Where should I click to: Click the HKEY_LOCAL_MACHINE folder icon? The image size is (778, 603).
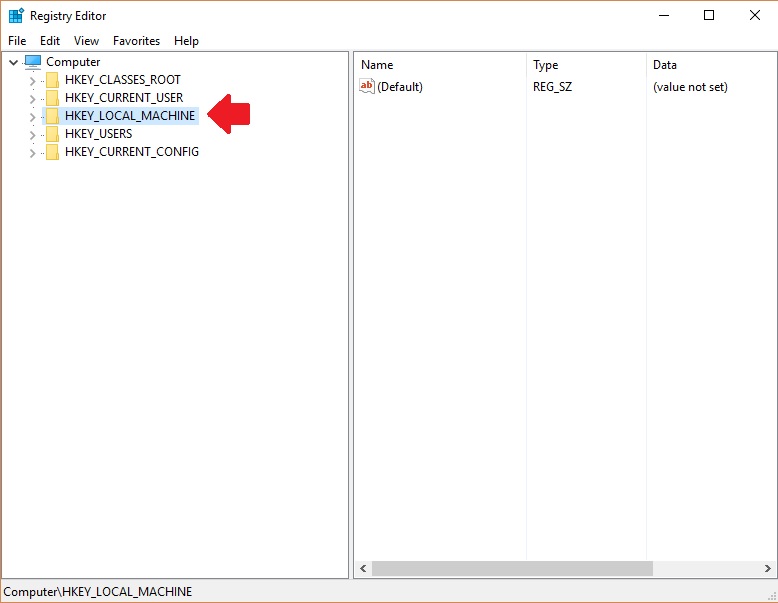click(x=52, y=116)
